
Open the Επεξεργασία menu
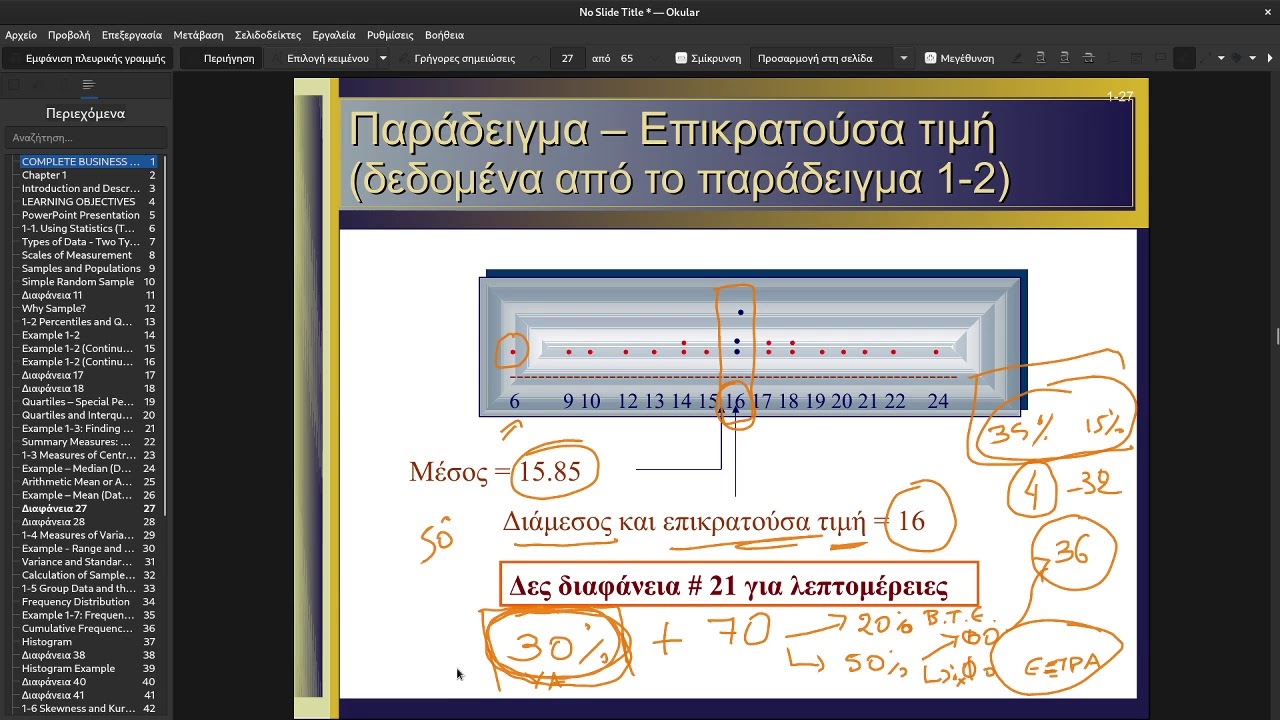pos(131,35)
